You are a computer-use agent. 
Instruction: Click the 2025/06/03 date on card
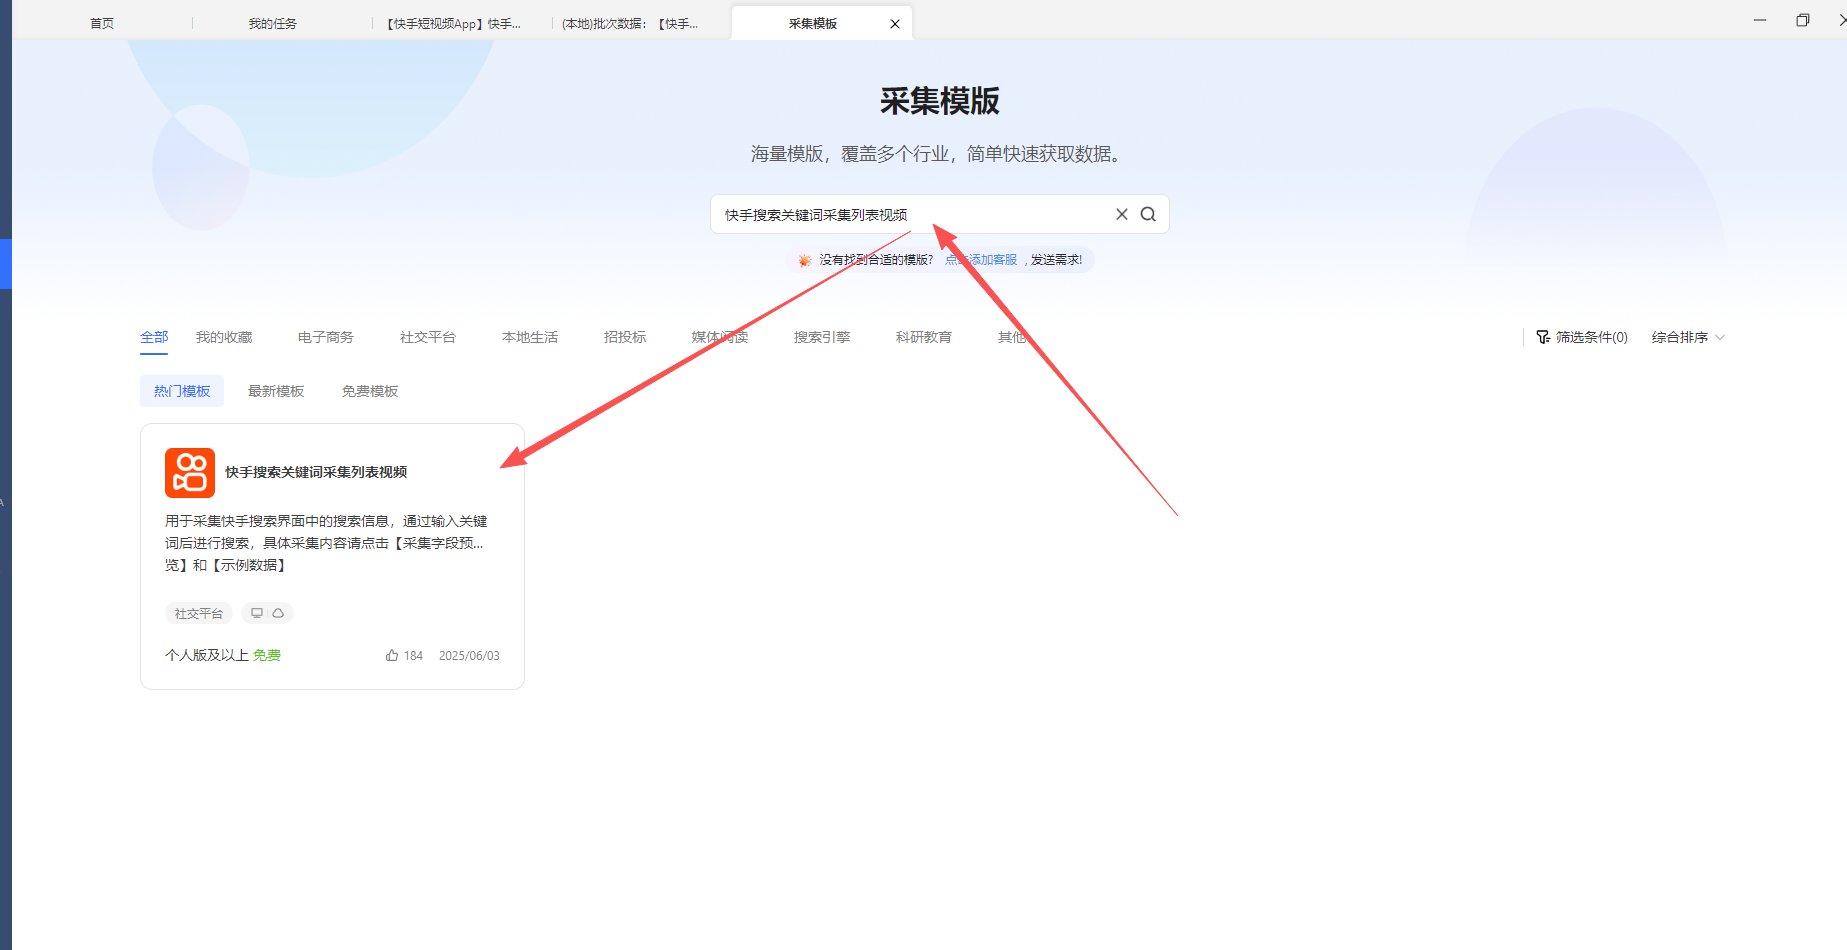pos(469,656)
